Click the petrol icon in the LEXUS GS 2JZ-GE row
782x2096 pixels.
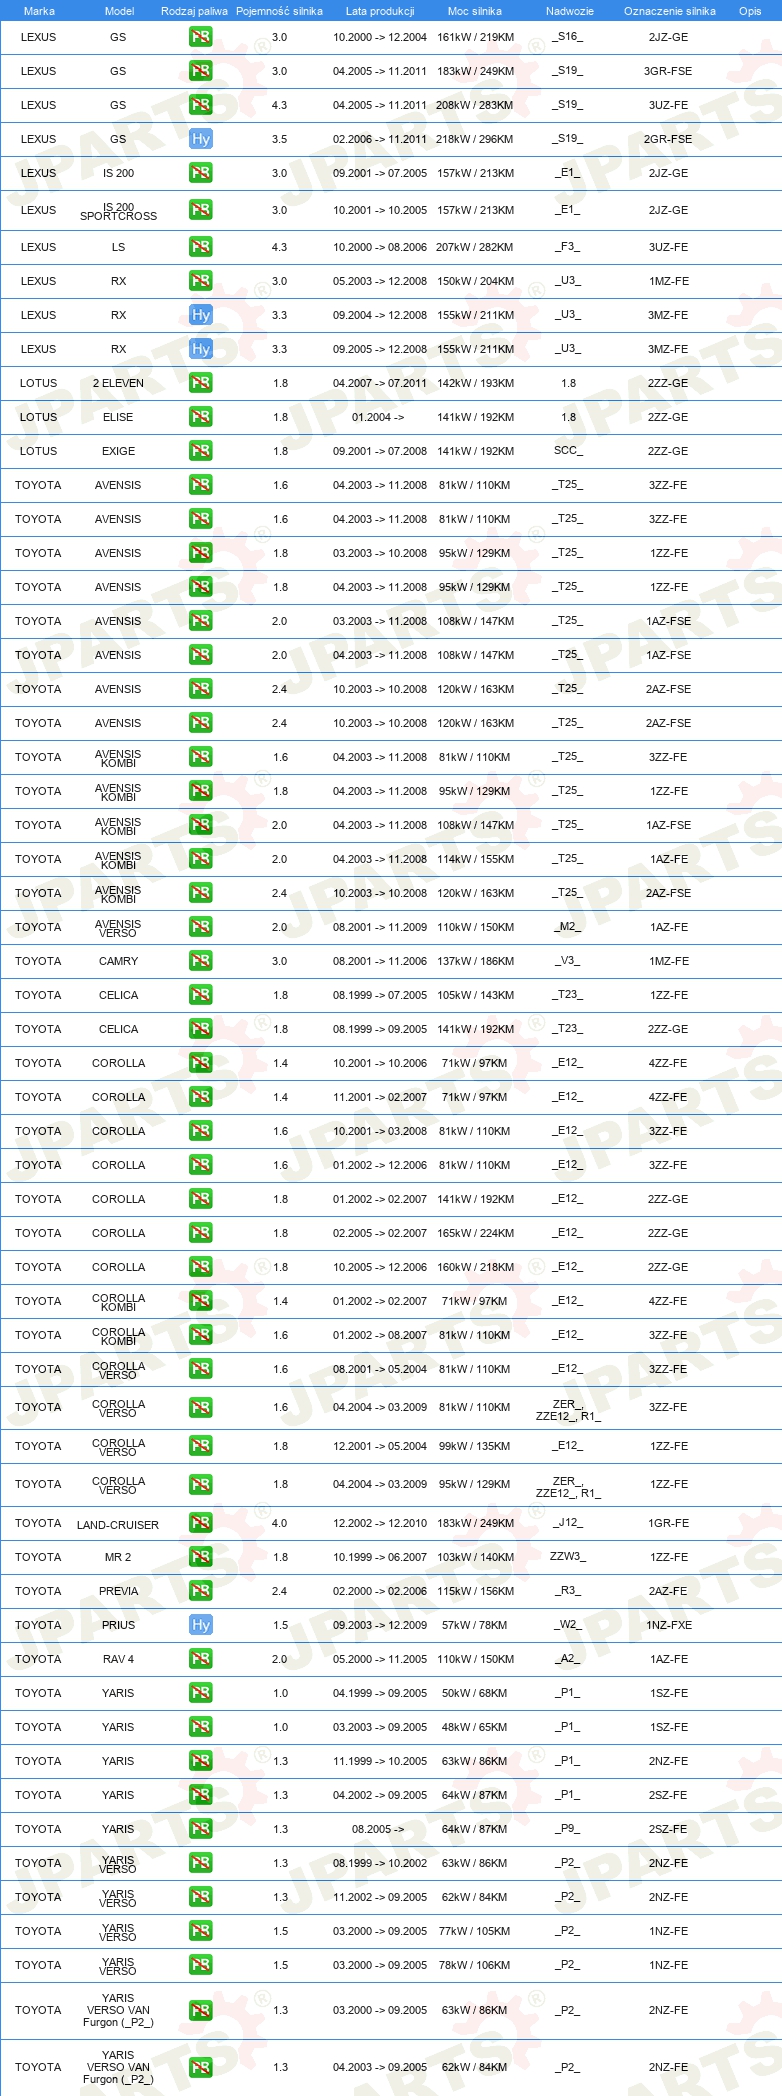point(201,37)
